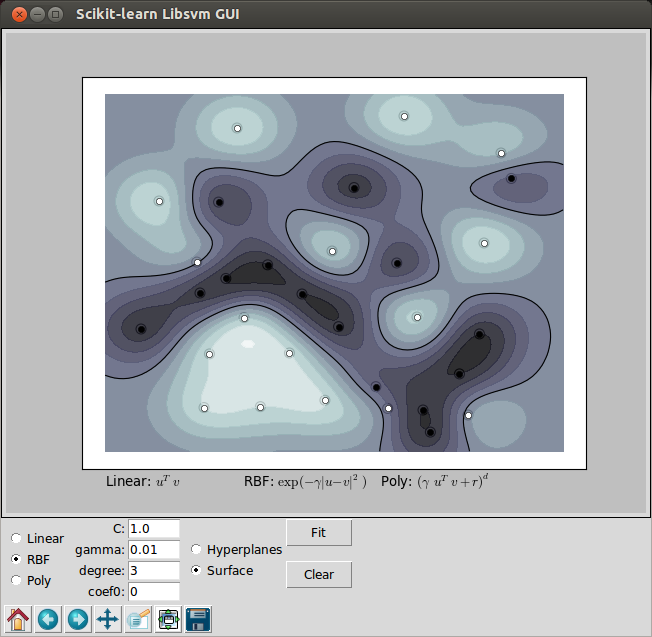Close the Scikit-learn Libsvm GUI window

[19, 15]
